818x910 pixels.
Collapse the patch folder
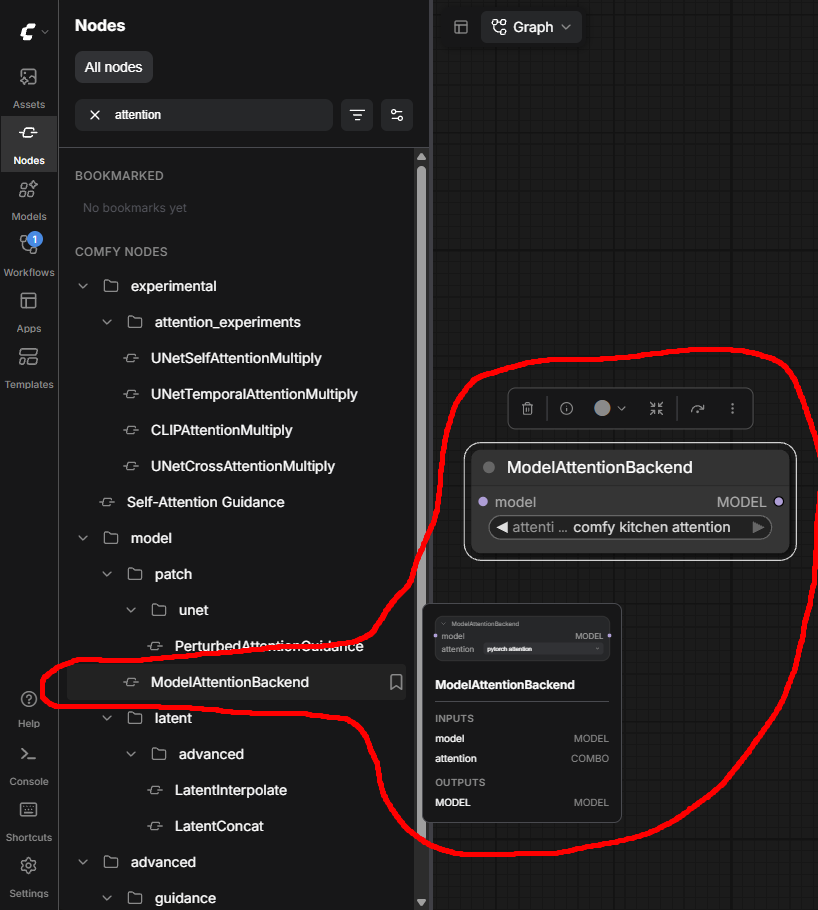107,574
